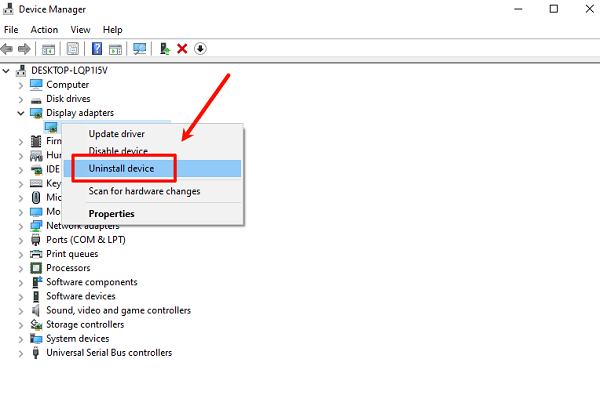Select the Computer tree label
The height and width of the screenshot is (413, 600).
point(68,85)
